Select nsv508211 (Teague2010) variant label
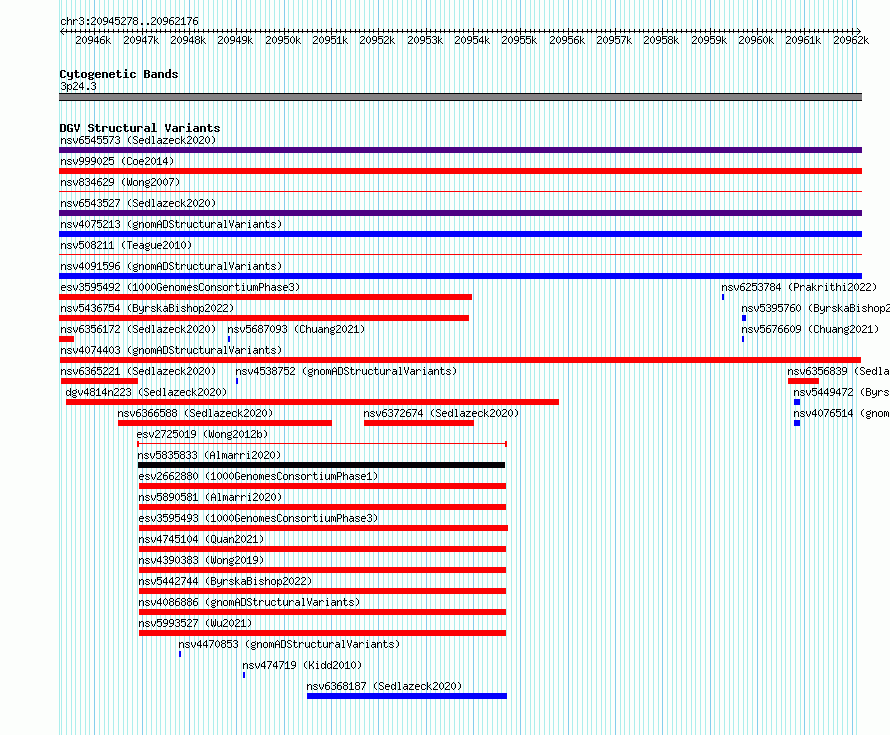This screenshot has width=890, height=735. [126, 245]
